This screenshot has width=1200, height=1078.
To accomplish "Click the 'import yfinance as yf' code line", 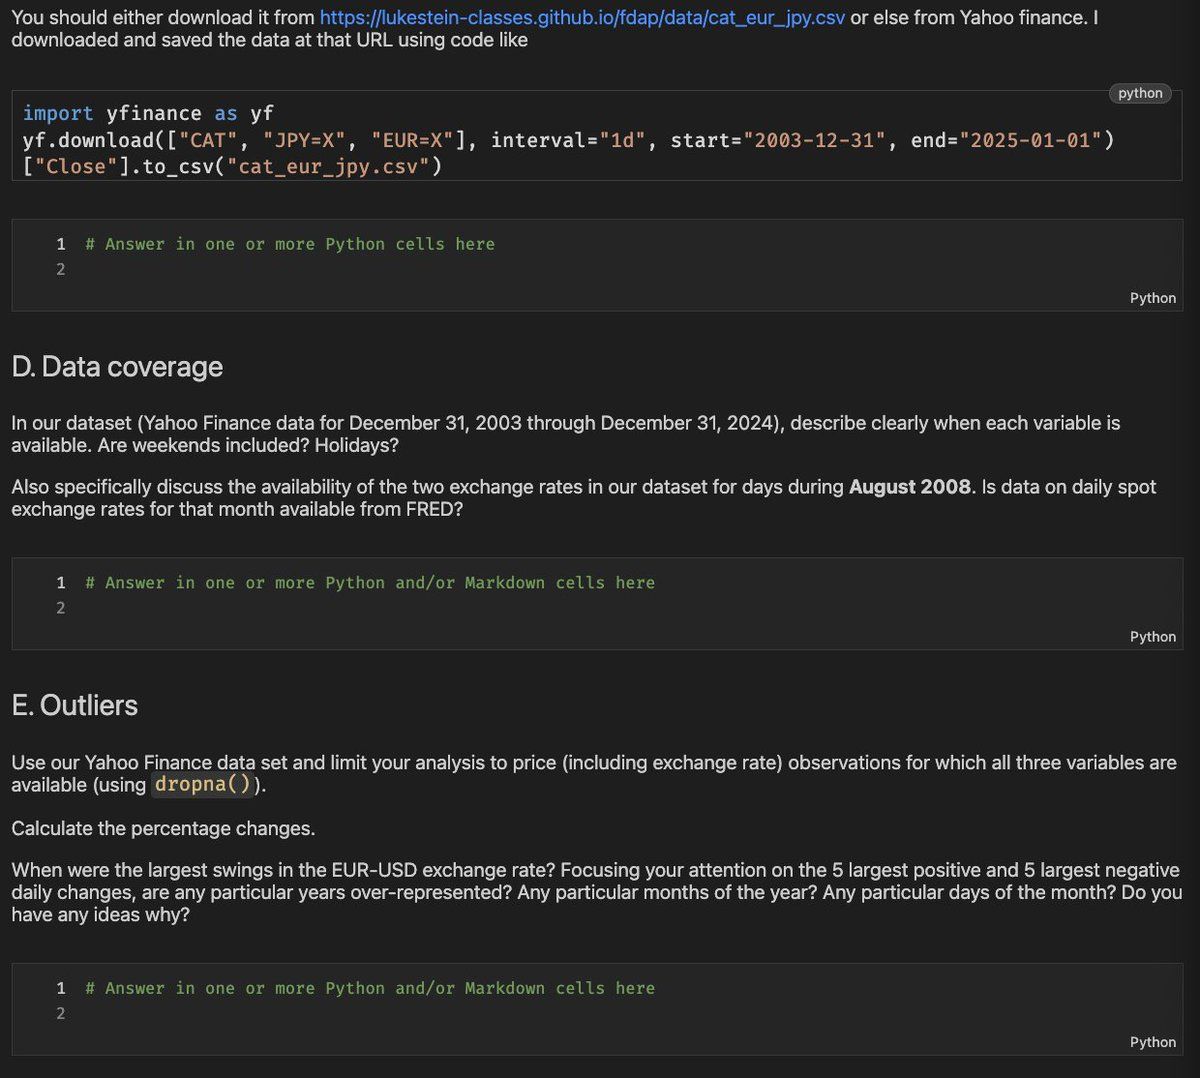I will (148, 113).
